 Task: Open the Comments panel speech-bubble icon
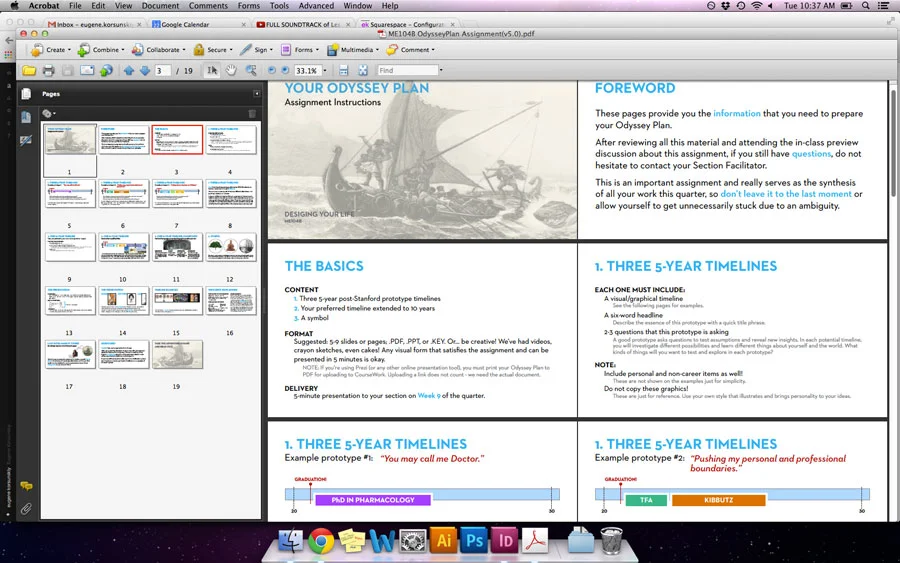click(x=26, y=486)
